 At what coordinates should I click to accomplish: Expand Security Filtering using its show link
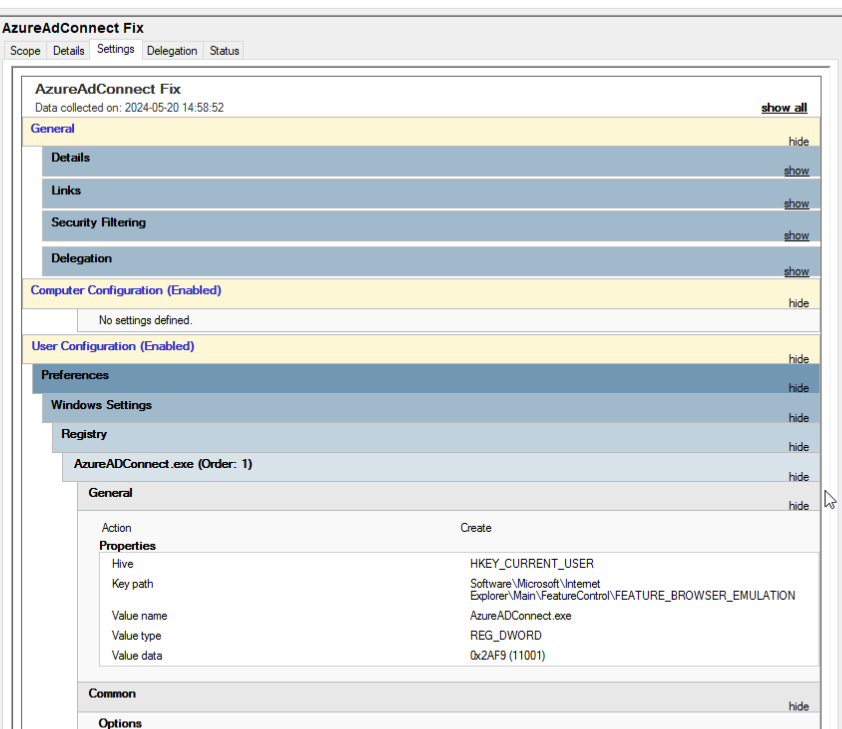pos(796,236)
